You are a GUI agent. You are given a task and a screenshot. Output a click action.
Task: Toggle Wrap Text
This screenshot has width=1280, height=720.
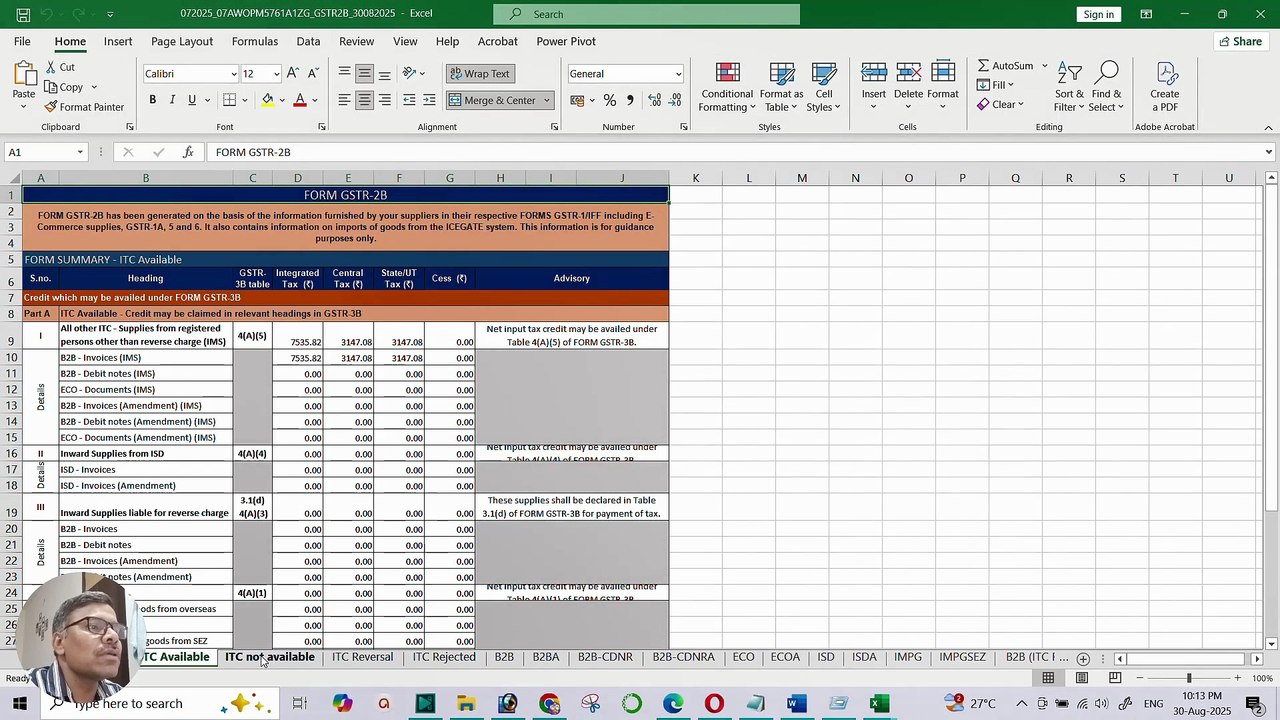tap(479, 74)
